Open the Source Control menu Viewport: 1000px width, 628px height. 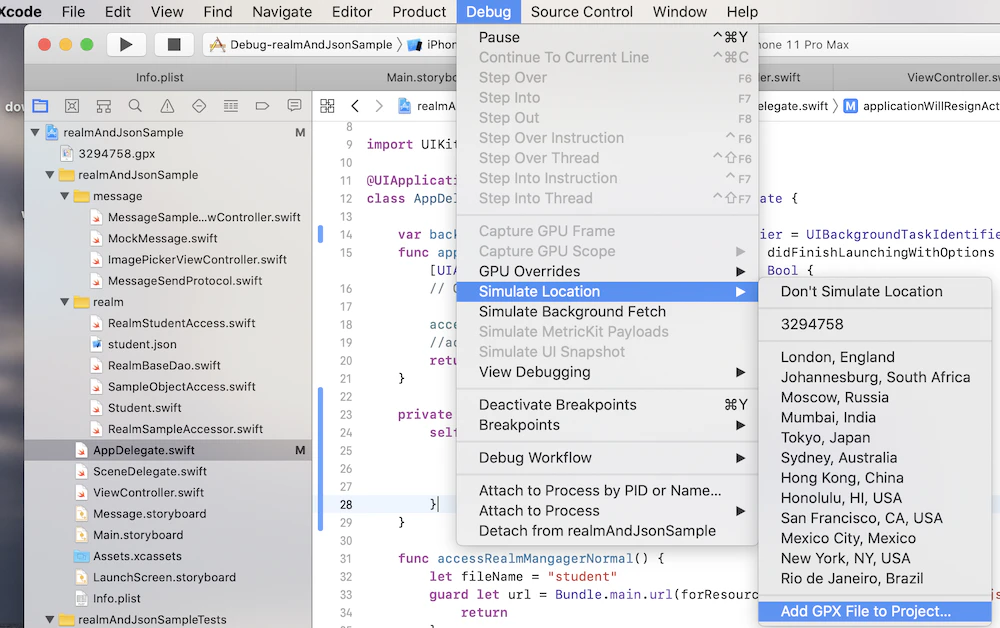pyautogui.click(x=582, y=11)
